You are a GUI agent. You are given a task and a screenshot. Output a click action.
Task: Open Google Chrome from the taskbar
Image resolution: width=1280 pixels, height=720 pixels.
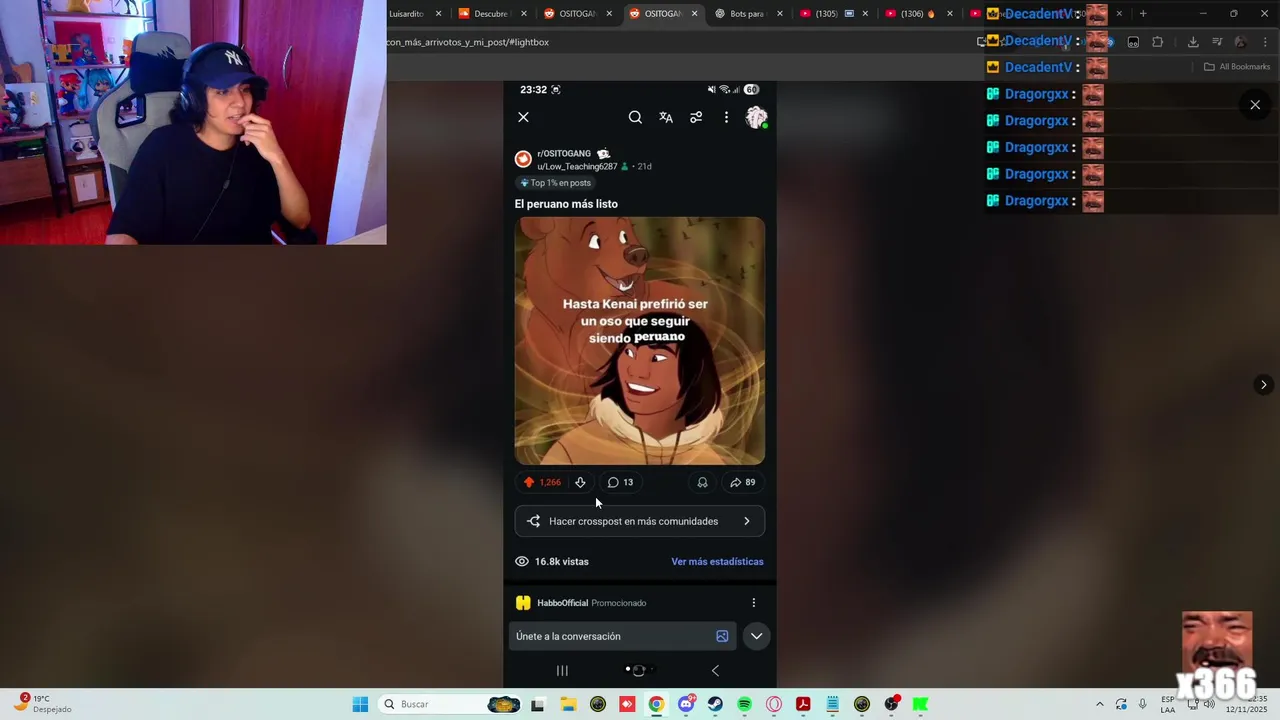[x=656, y=704]
